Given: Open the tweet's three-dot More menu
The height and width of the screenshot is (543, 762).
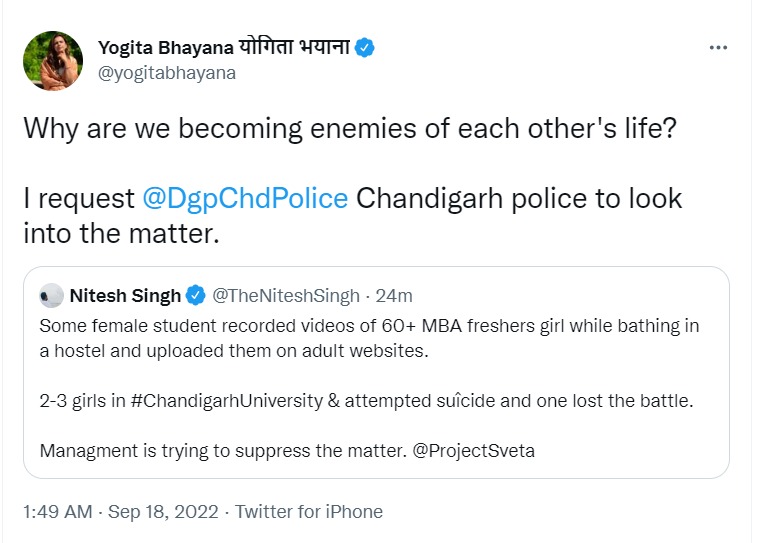Looking at the screenshot, I should pyautogui.click(x=718, y=47).
